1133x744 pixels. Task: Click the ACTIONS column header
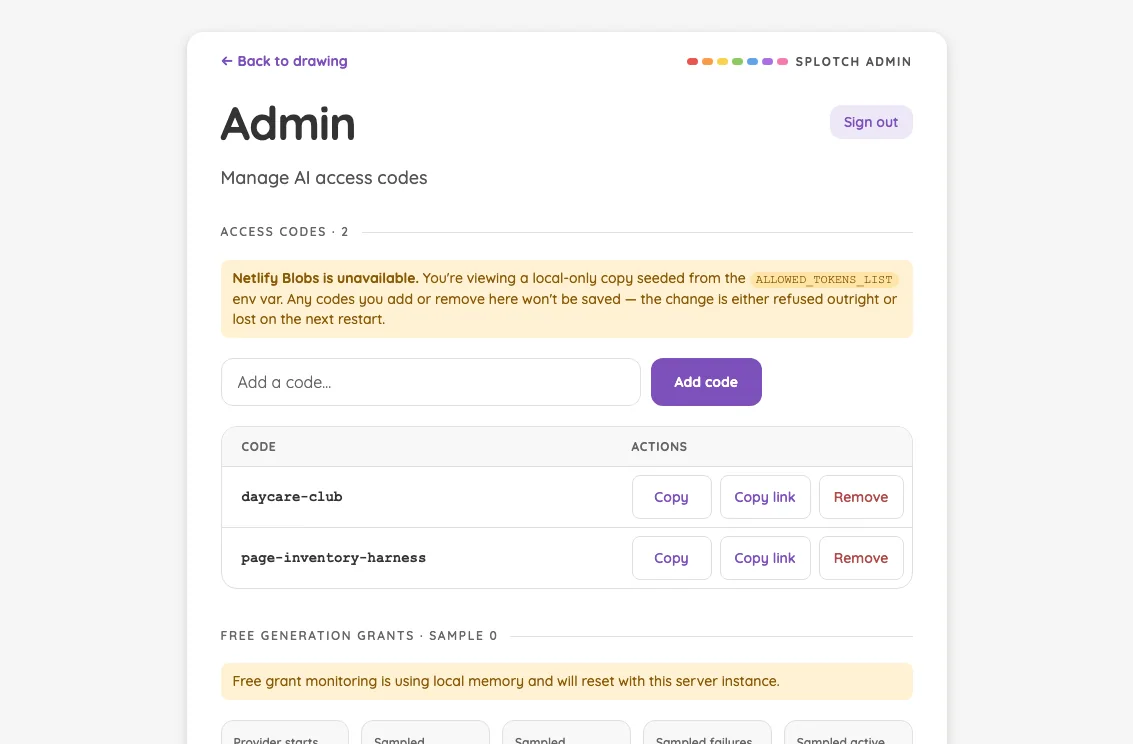coord(659,446)
